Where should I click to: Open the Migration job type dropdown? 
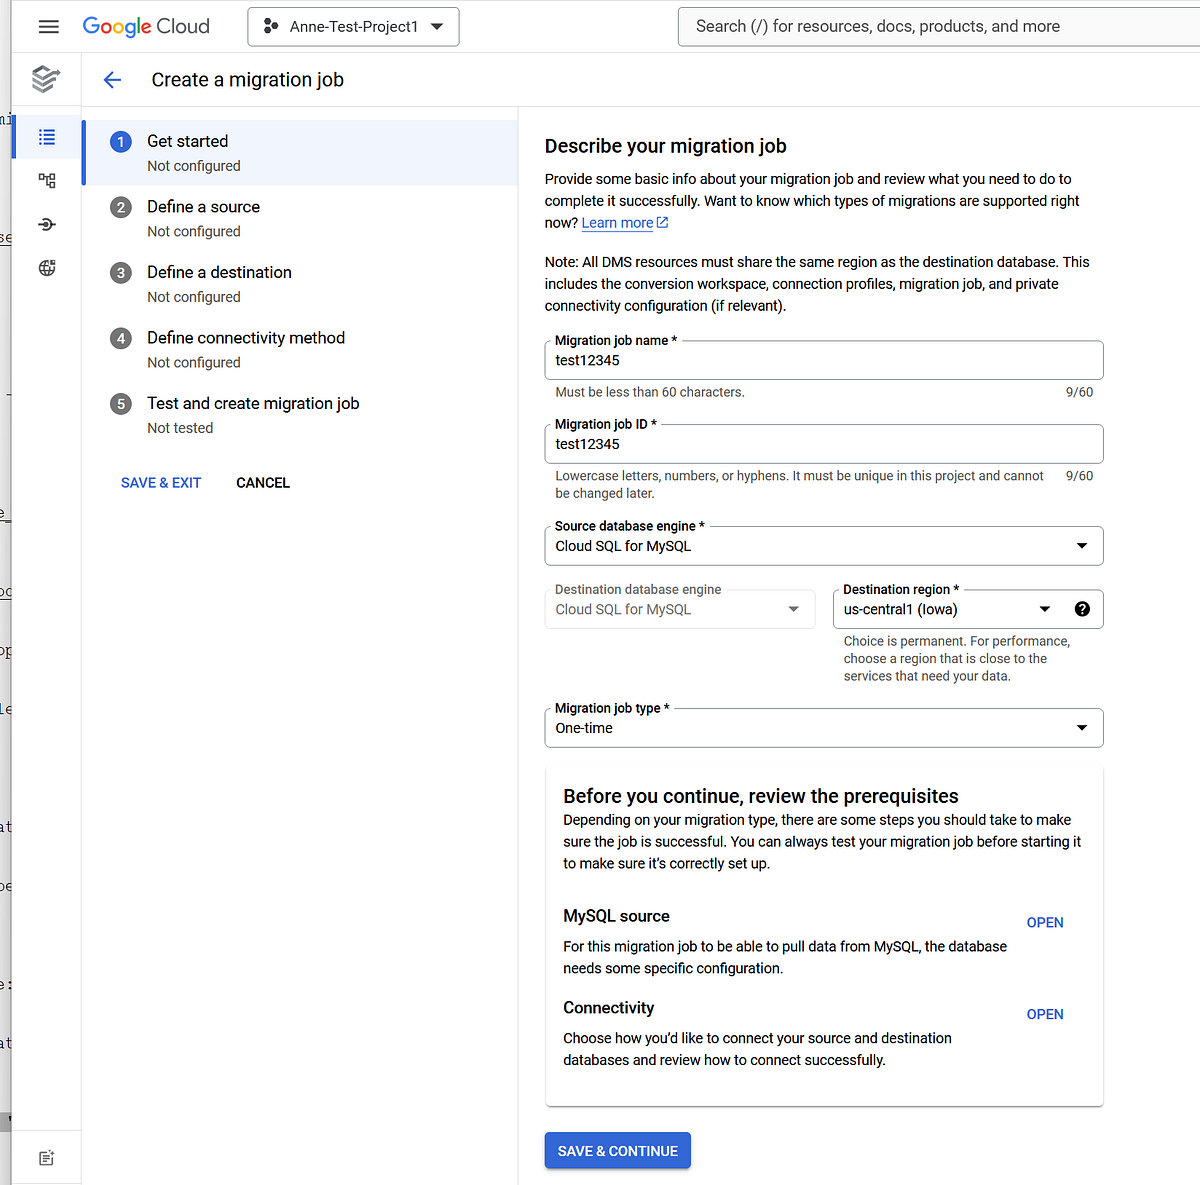coord(1081,728)
